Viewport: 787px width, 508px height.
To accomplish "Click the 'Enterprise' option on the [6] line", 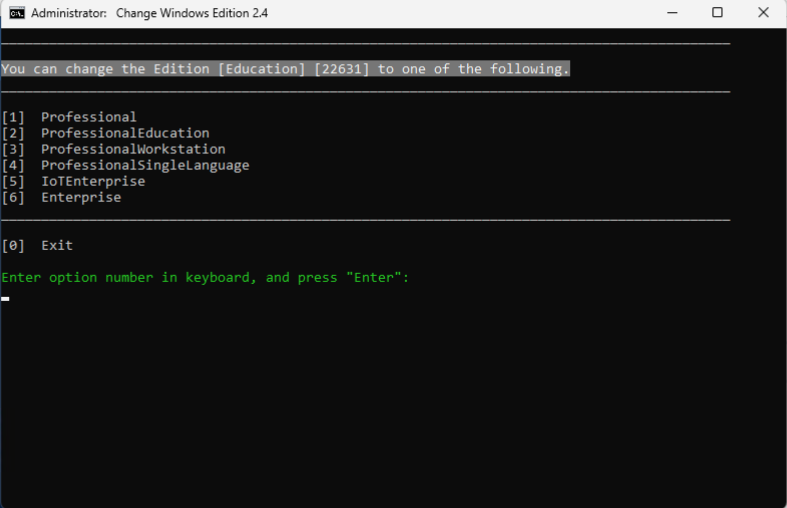I will coord(81,197).
